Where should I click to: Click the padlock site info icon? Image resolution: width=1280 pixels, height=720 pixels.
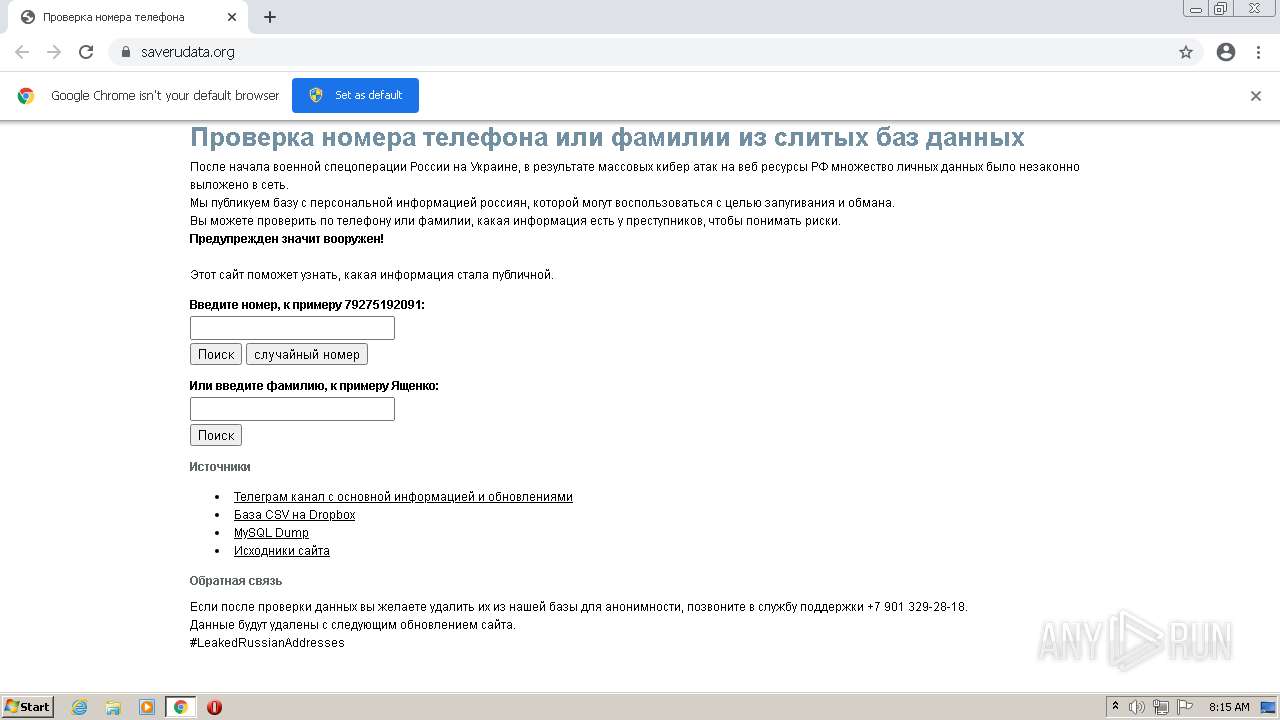(126, 52)
